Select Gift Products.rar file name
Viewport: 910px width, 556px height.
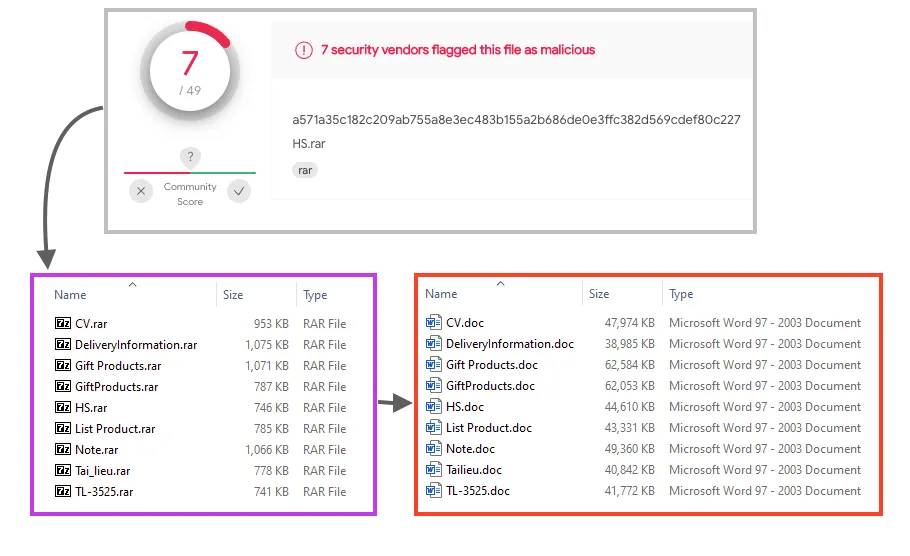(x=118, y=366)
